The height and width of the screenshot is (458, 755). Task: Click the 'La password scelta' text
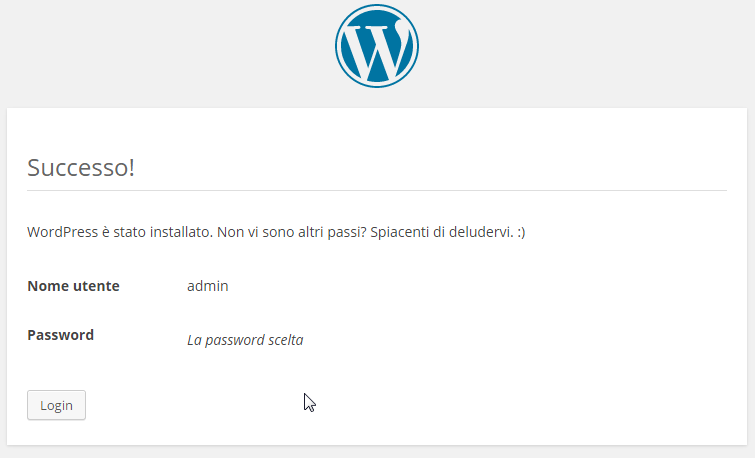coord(245,340)
